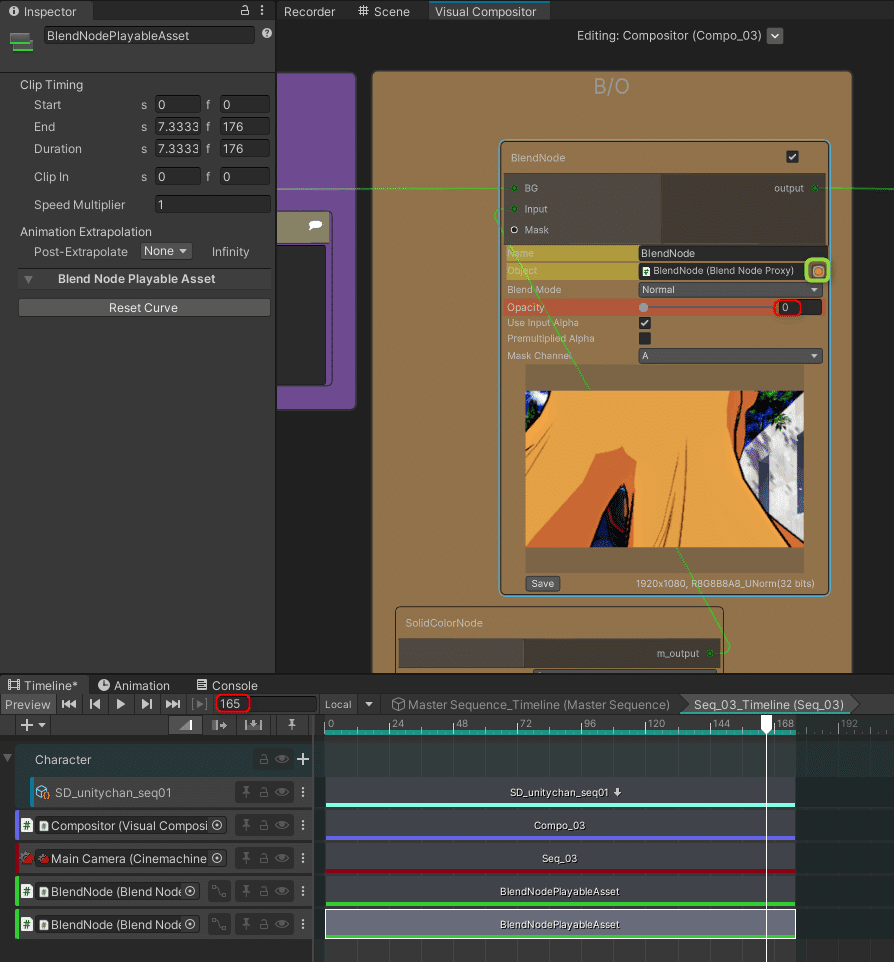
Task: Add sub-track to Character group
Action: [302, 760]
